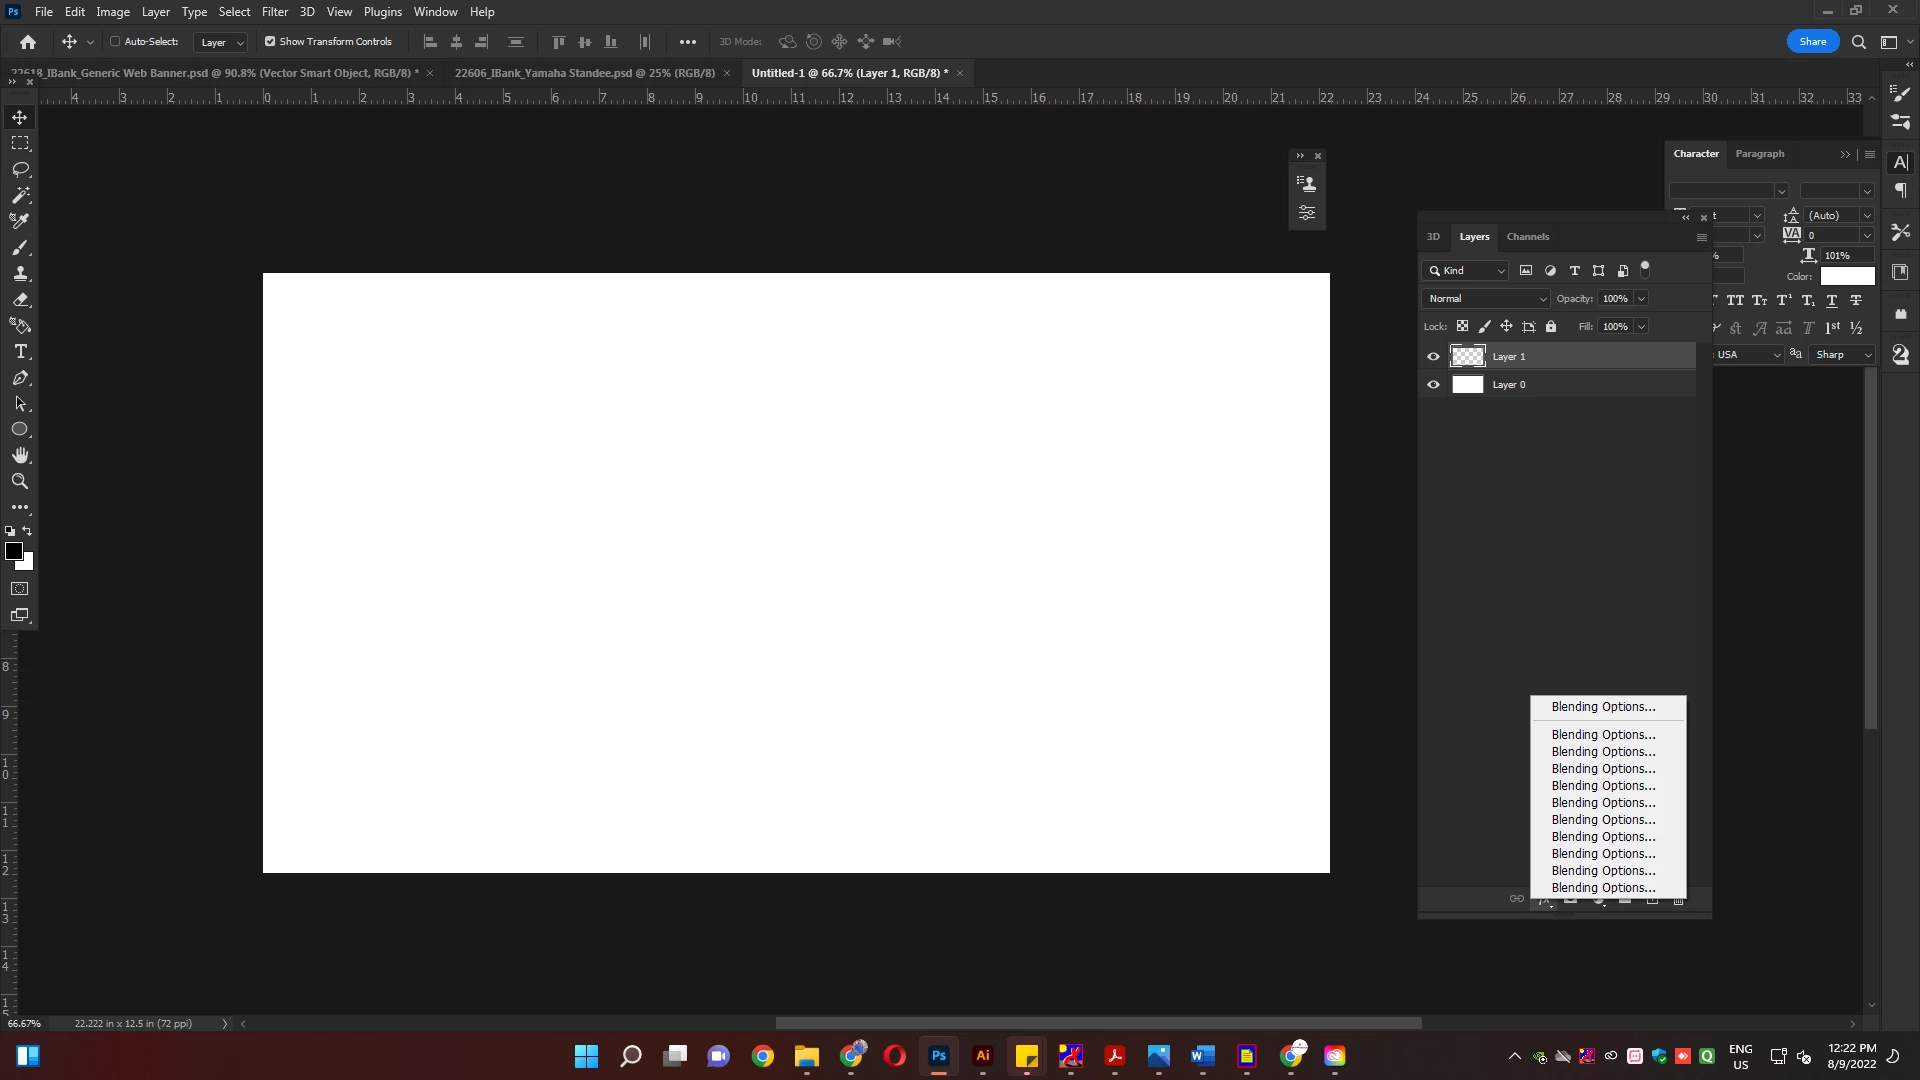The height and width of the screenshot is (1080, 1920).
Task: Click the foreground color swatch
Action: click(x=14, y=552)
